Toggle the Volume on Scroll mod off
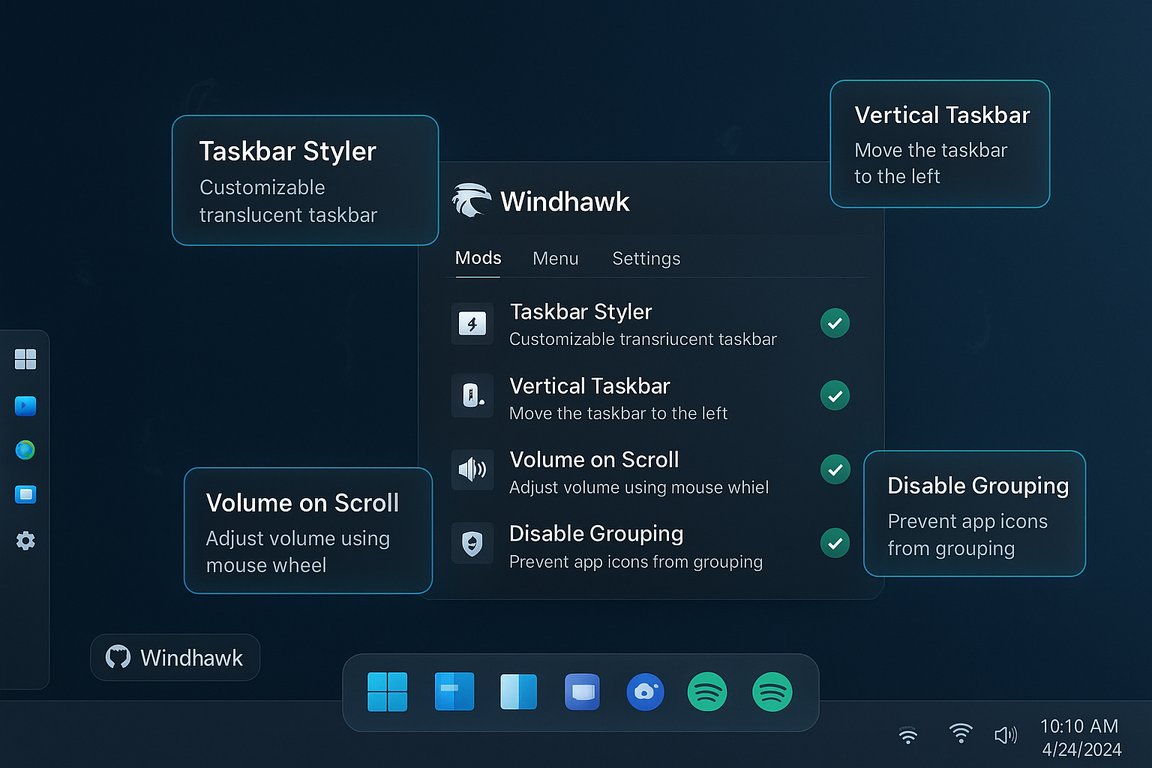This screenshot has width=1152, height=768. [x=835, y=469]
